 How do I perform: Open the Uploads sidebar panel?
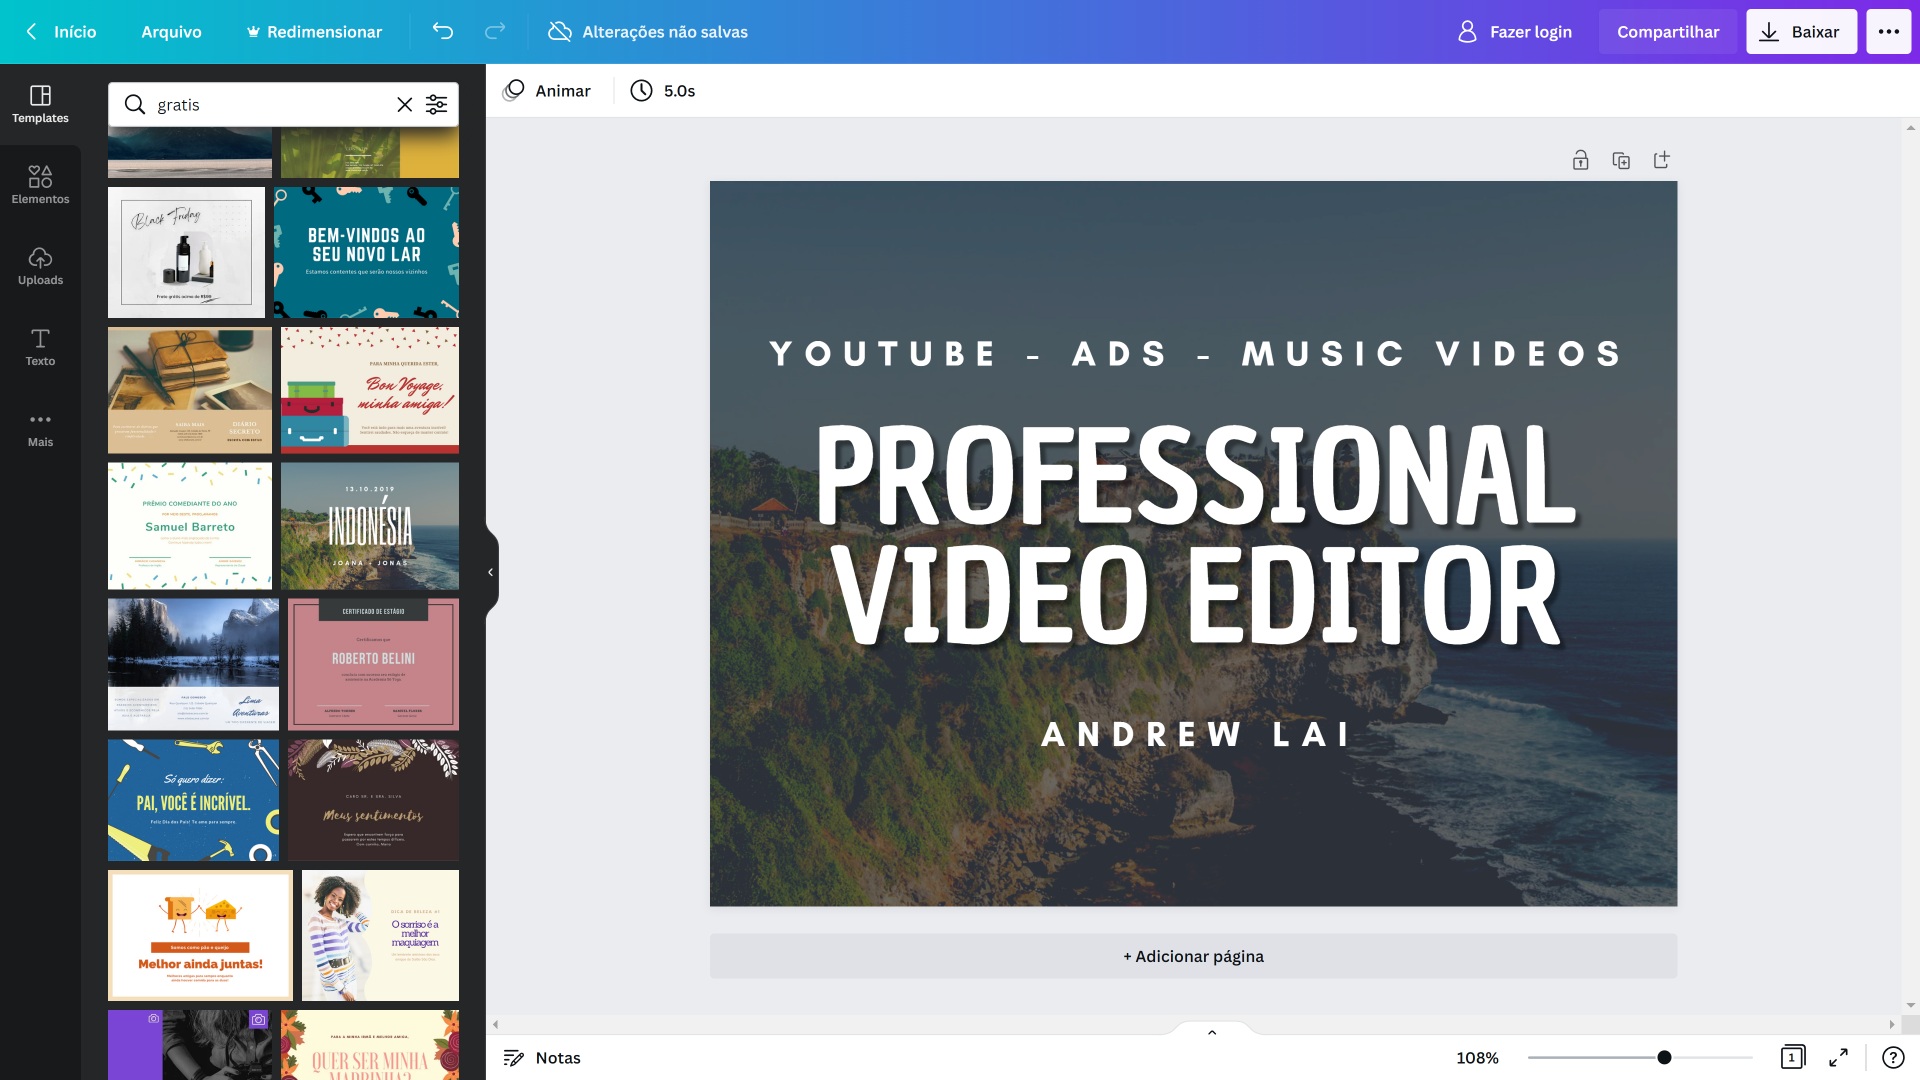click(x=40, y=265)
